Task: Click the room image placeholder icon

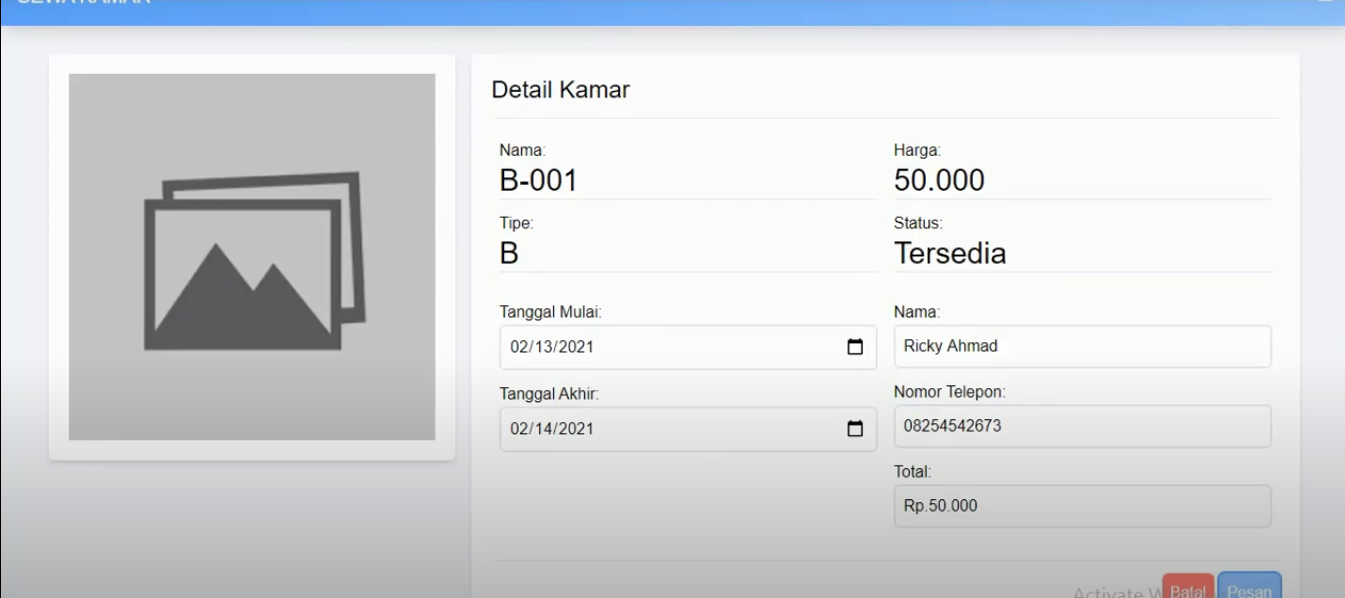Action: tap(254, 262)
